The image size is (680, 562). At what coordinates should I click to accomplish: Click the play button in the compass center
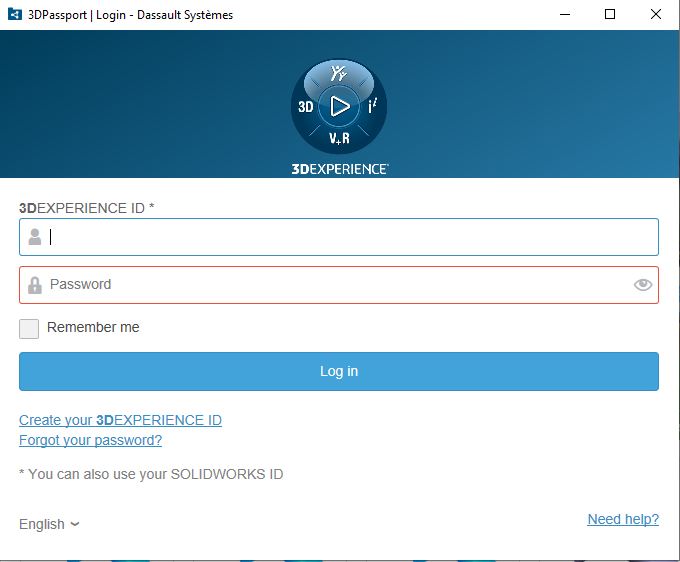(x=339, y=105)
